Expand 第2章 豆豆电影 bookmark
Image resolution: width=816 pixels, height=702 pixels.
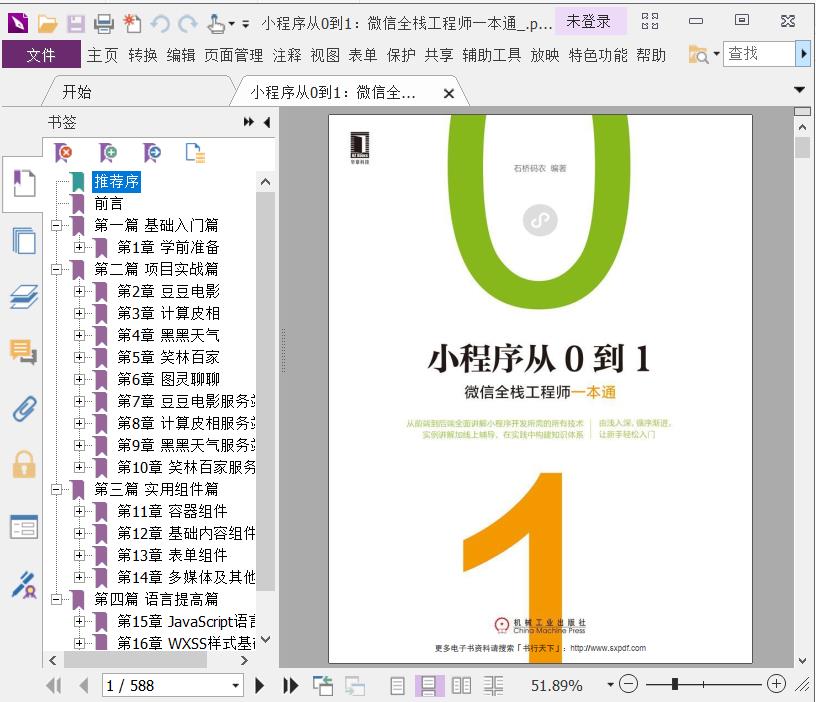coord(79,291)
